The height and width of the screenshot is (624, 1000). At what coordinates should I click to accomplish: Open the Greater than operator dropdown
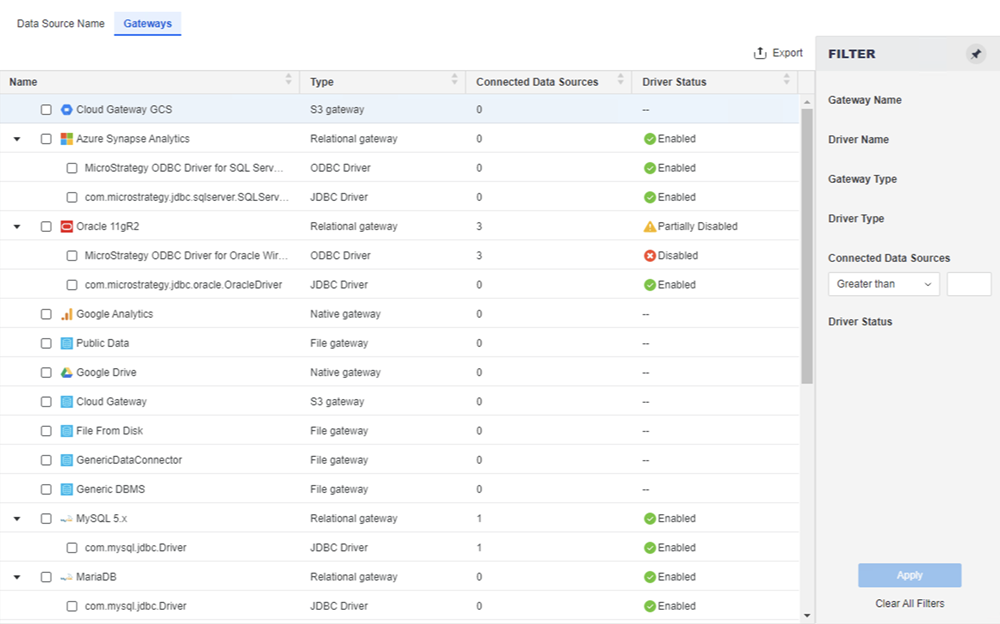(x=883, y=284)
